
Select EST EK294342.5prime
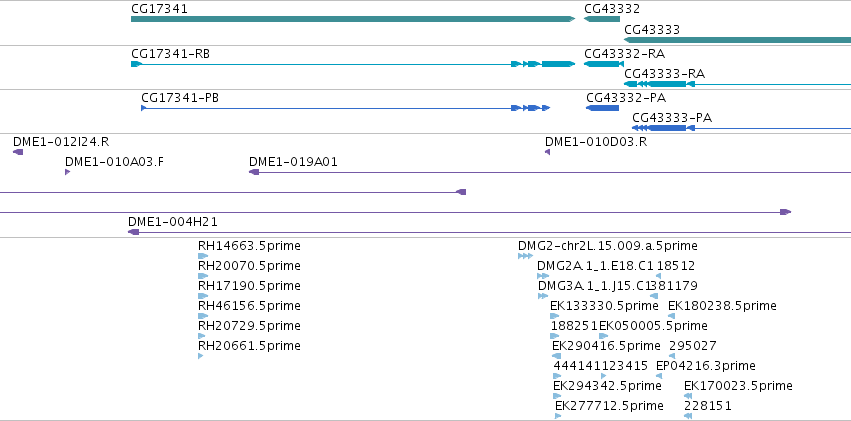pyautogui.click(x=557, y=396)
